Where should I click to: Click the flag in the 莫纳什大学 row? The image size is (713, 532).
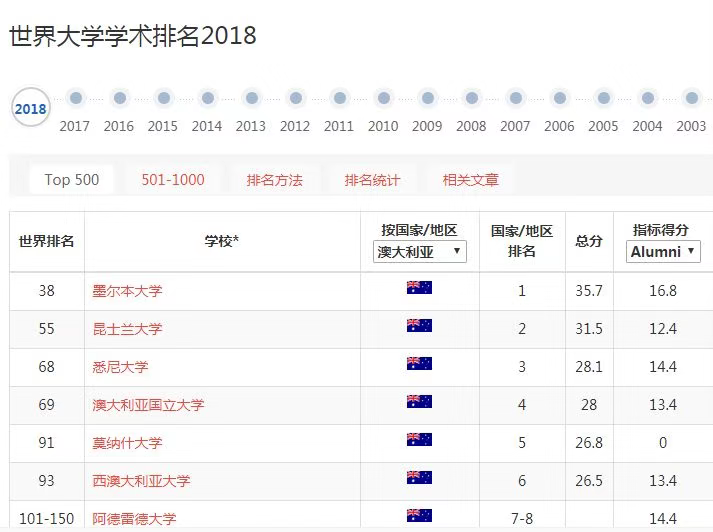point(419,440)
